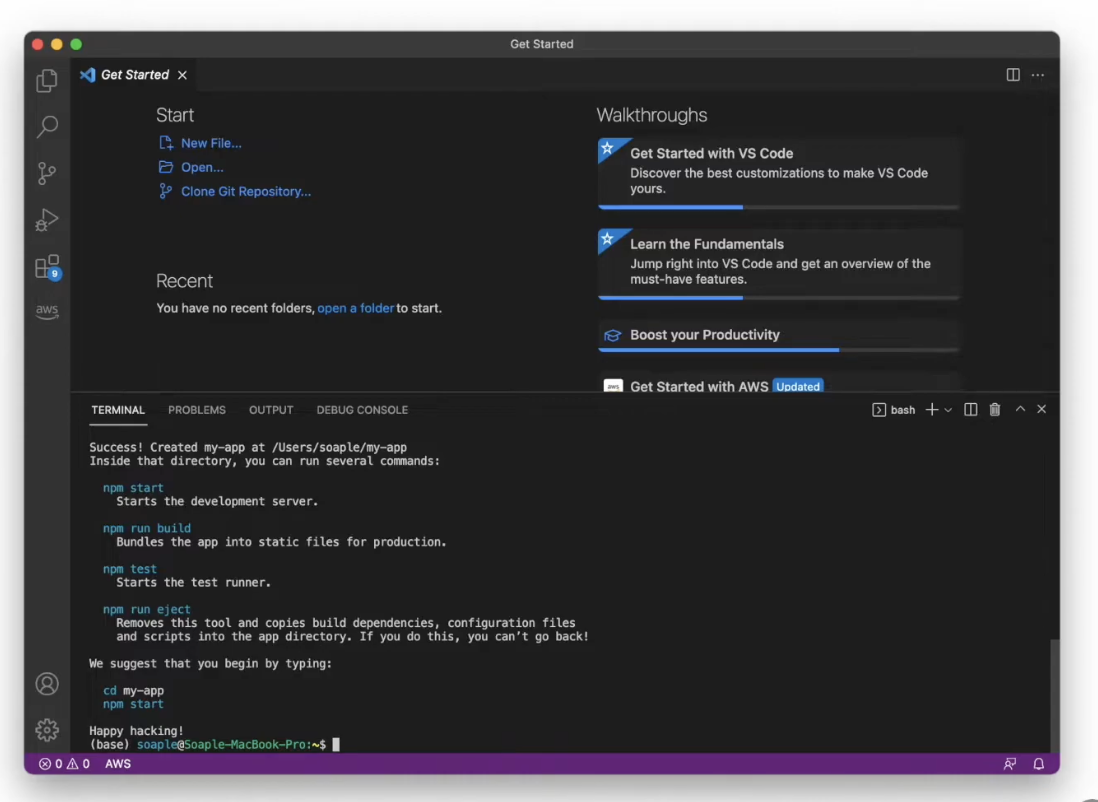Kill the terminal with trash icon
The image size is (1098, 802).
[994, 410]
